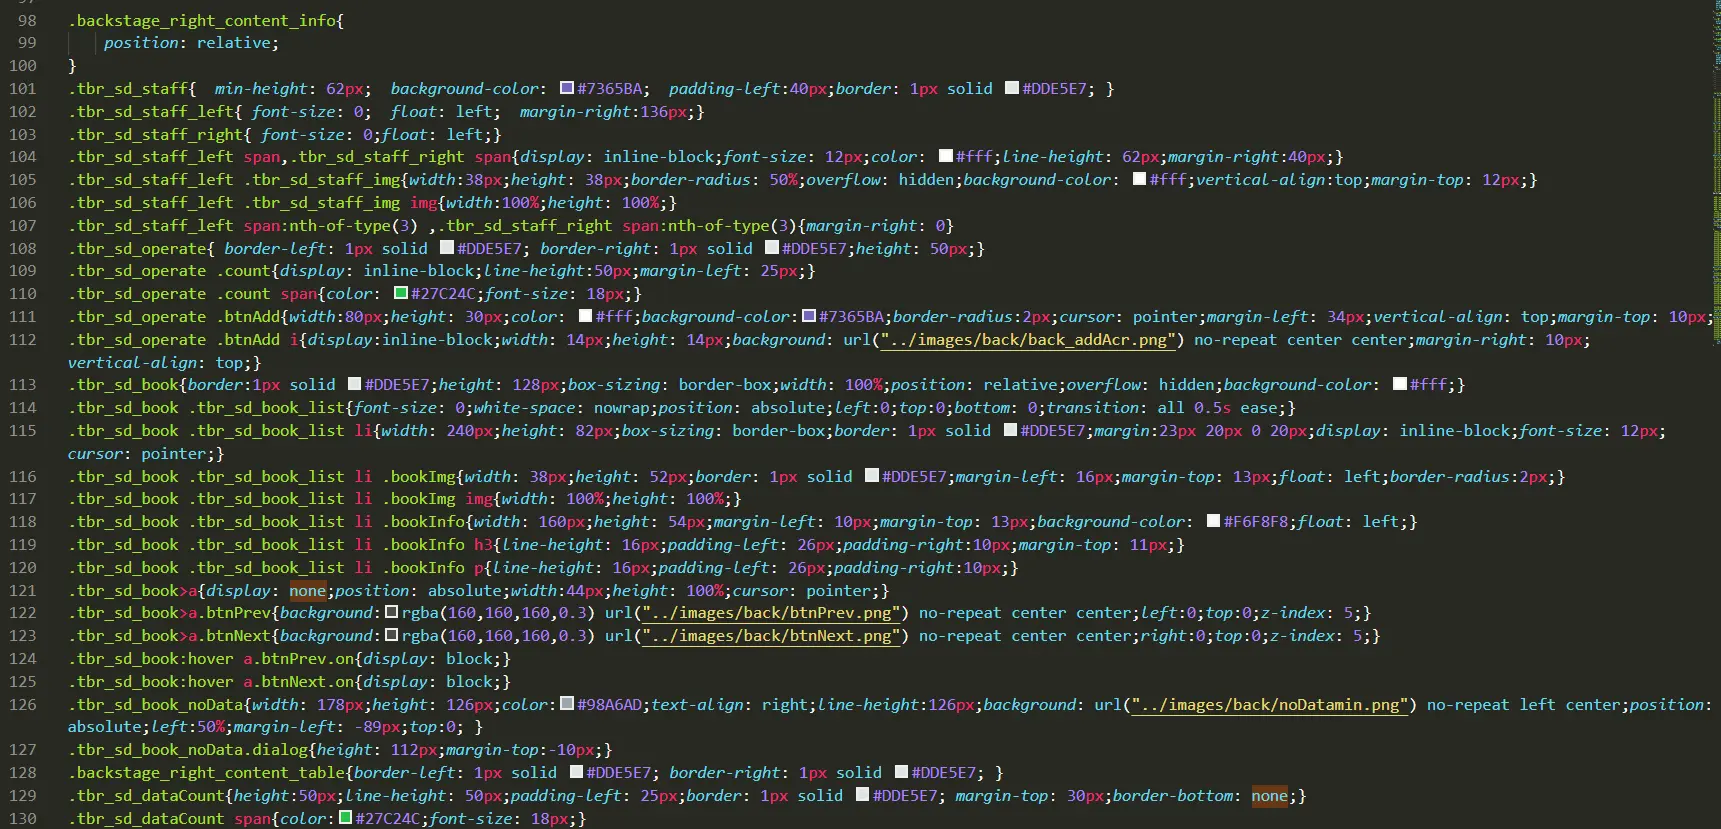This screenshot has height=829, width=1721.
Task: Open the #fff color swatch on line 104
Action: (x=946, y=156)
